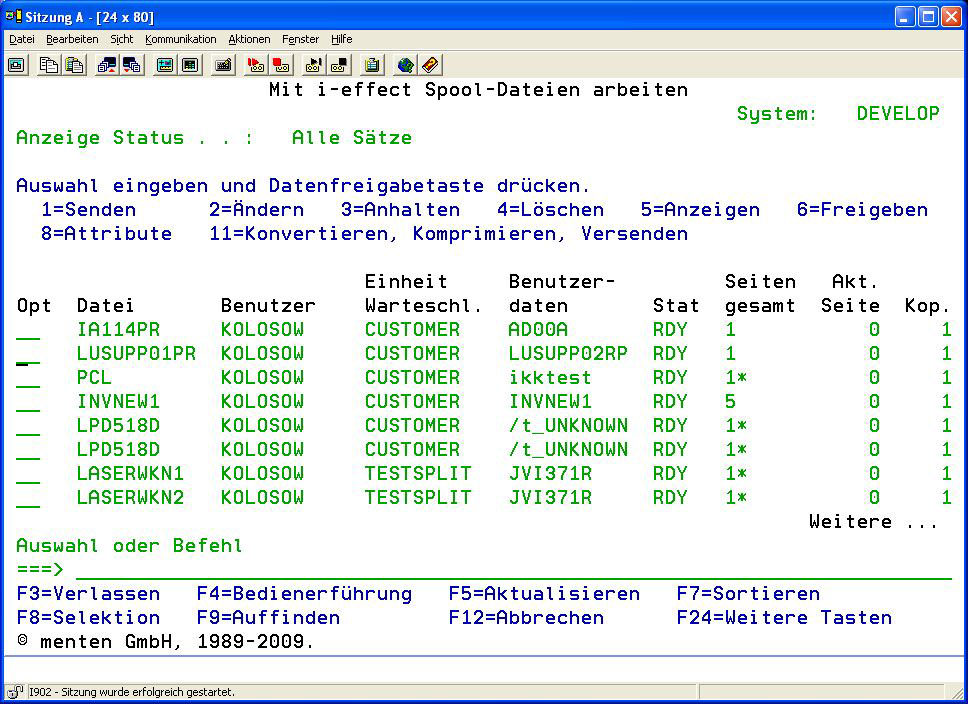
Task: Click the help question mark toolbar icon
Action: (x=430, y=65)
